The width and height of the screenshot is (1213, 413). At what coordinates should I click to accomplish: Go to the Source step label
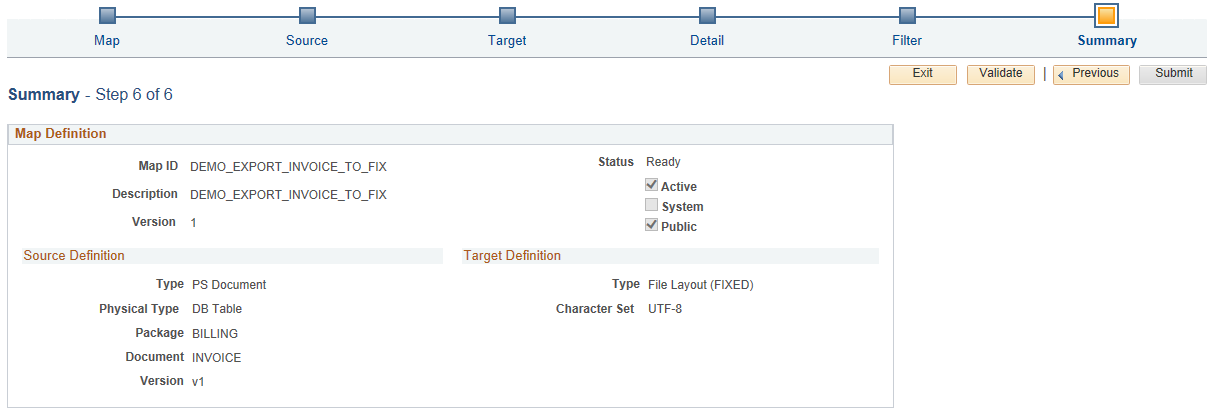(307, 41)
